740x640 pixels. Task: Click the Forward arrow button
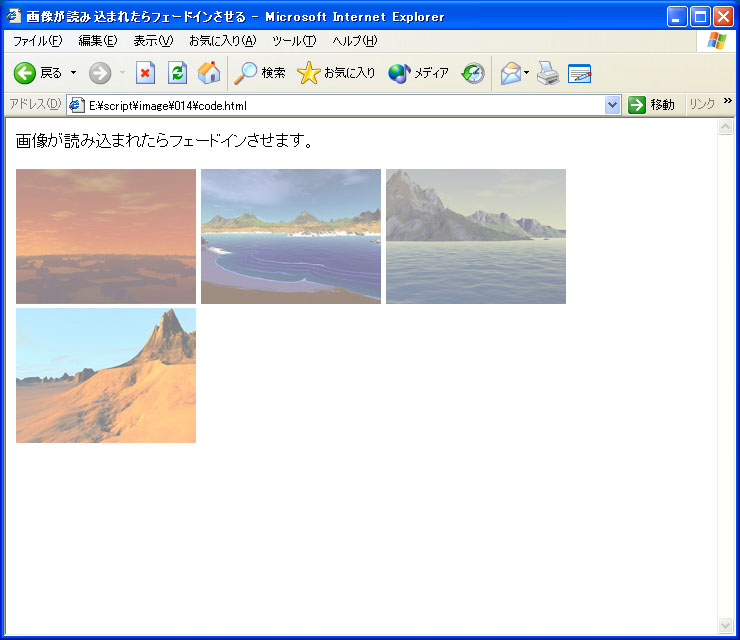pyautogui.click(x=100, y=73)
